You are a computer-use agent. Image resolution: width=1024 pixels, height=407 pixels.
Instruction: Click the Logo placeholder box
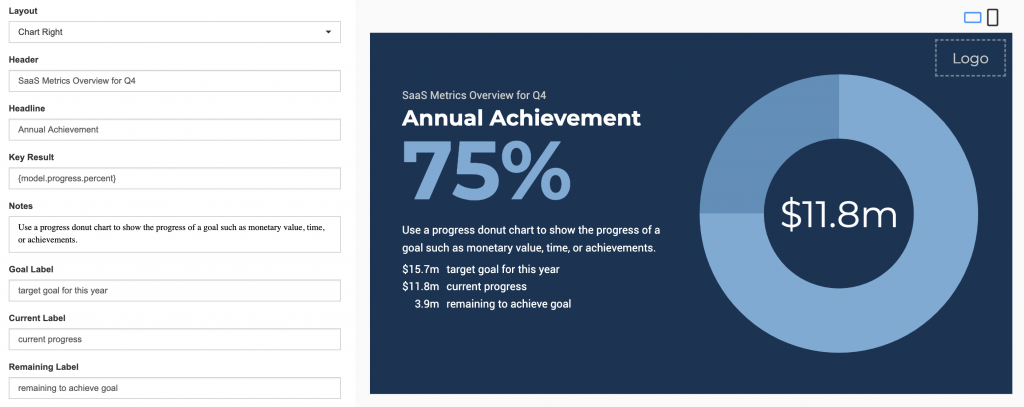(x=970, y=58)
